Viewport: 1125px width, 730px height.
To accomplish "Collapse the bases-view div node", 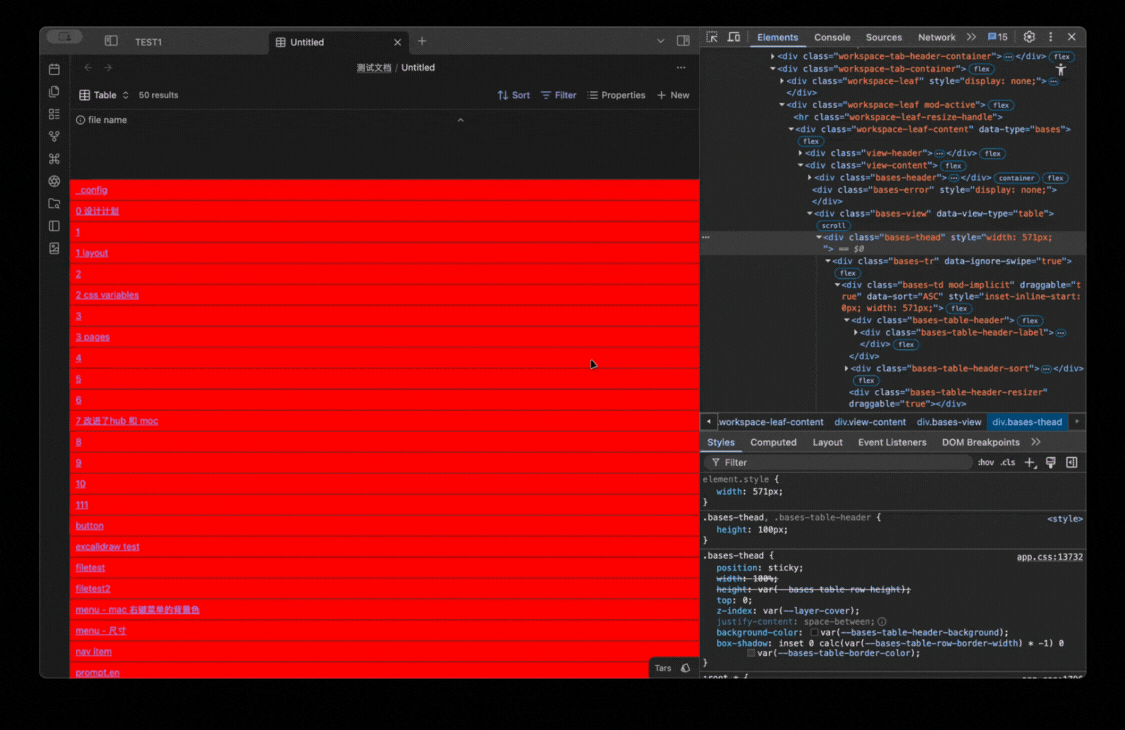I will [810, 213].
